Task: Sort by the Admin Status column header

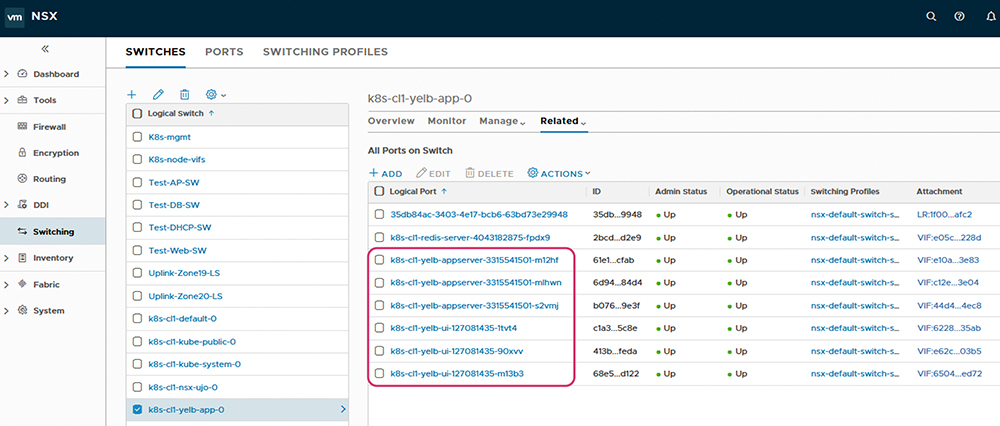Action: coord(681,191)
